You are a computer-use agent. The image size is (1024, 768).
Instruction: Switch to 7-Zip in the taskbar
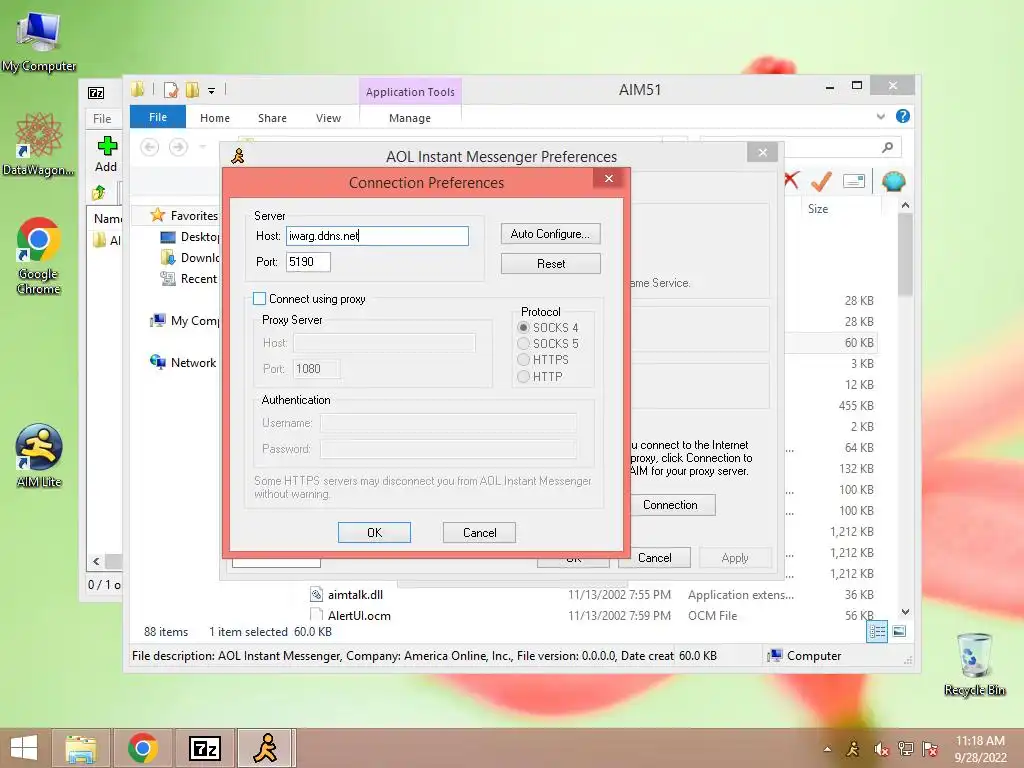pos(204,748)
